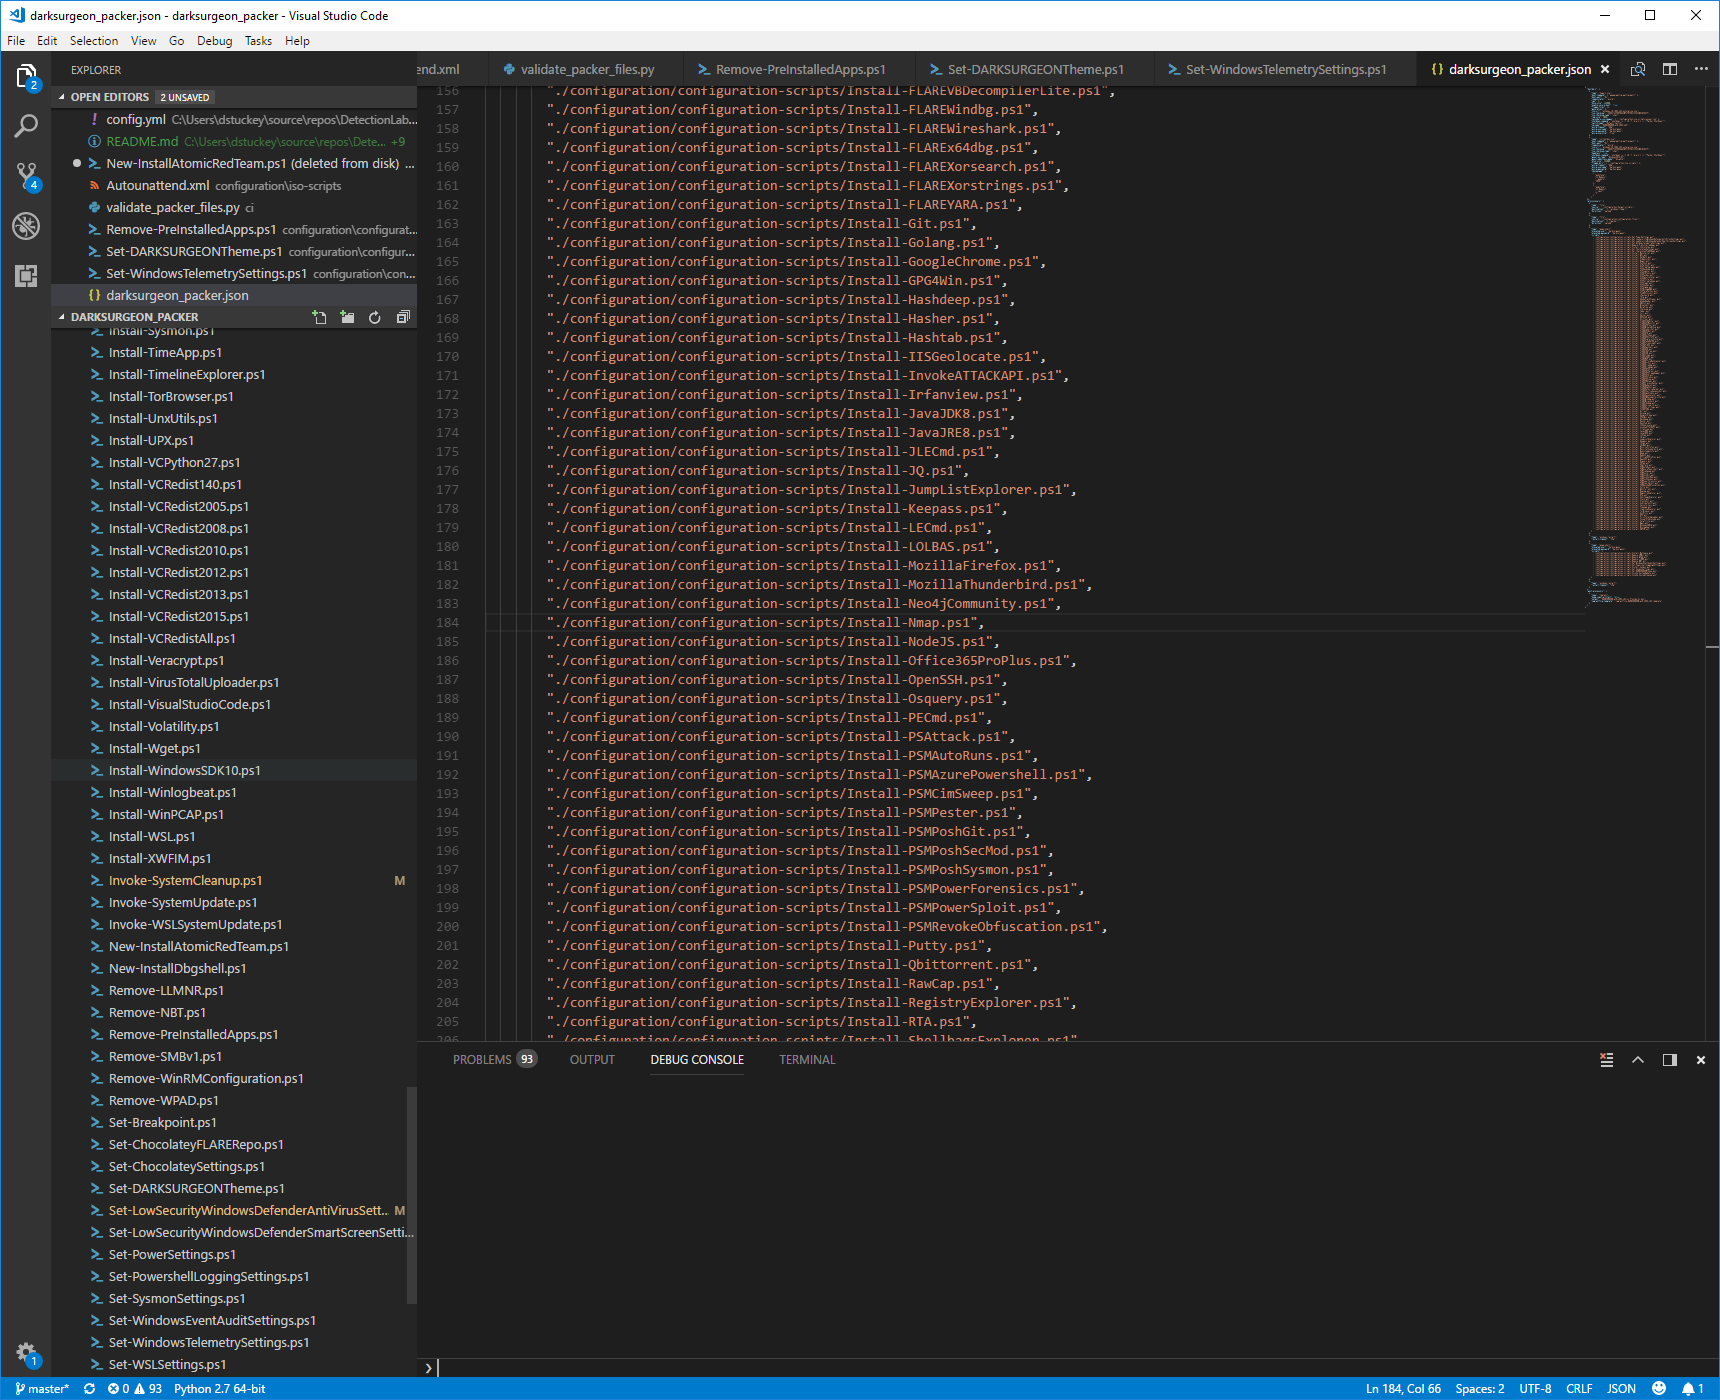Viewport: 1720px width, 1400px height.
Task: Collapse all folders in explorer
Action: pyautogui.click(x=403, y=317)
